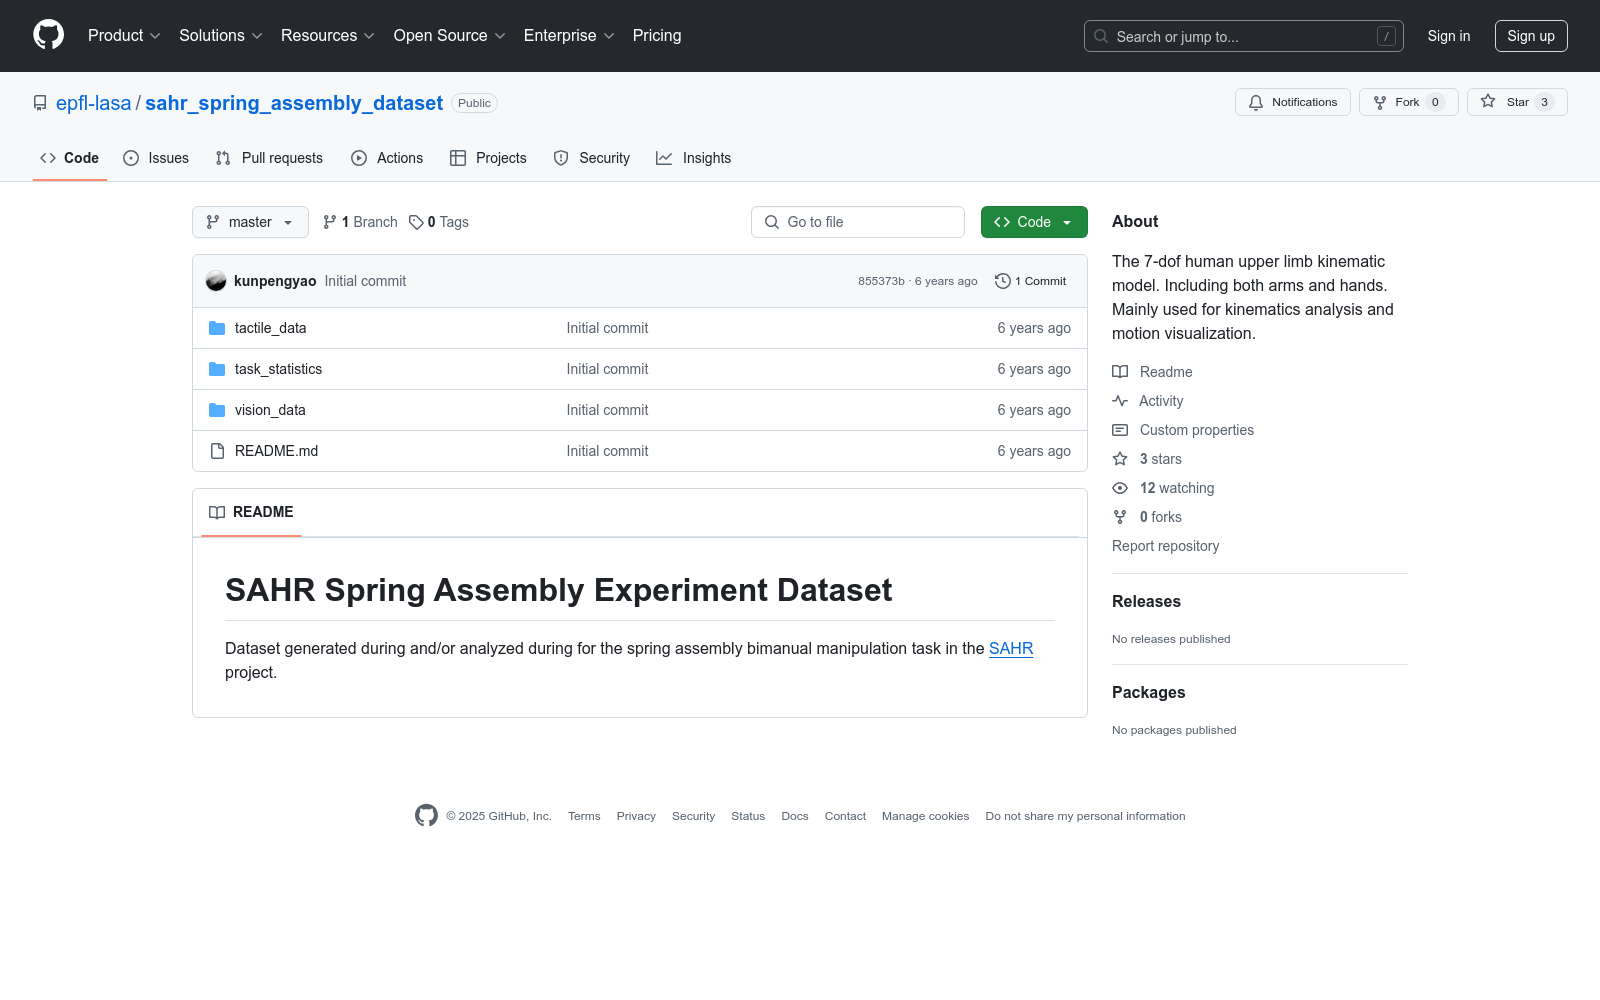Click the pulse icon beside Activity

pos(1120,401)
